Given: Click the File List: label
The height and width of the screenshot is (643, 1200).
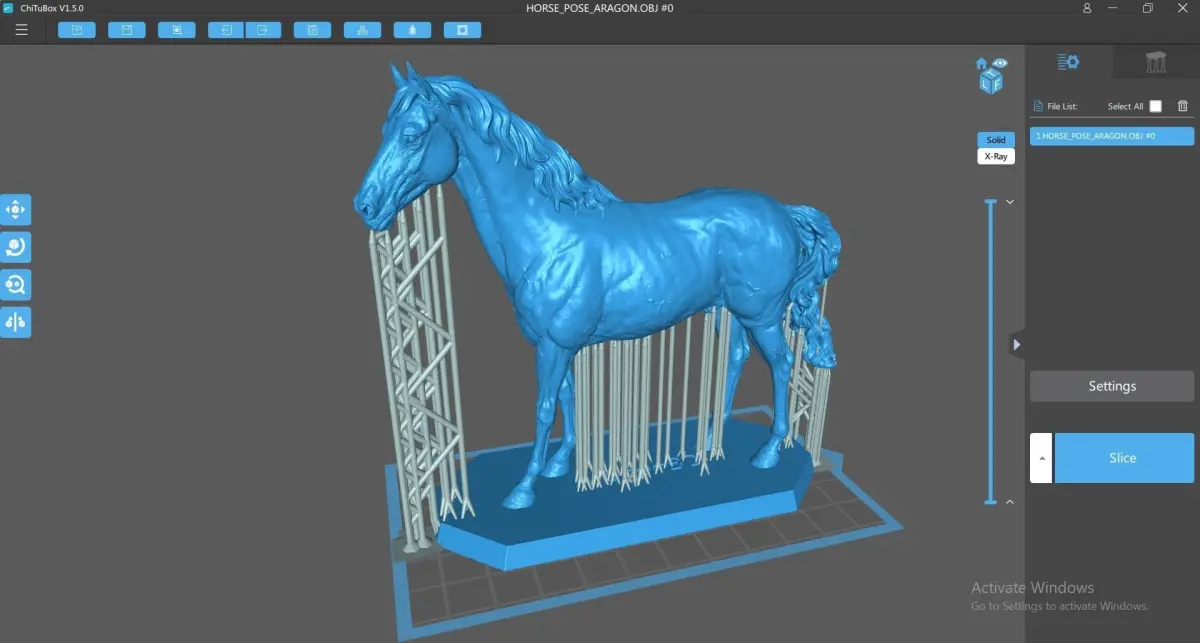Looking at the screenshot, I should [1062, 106].
